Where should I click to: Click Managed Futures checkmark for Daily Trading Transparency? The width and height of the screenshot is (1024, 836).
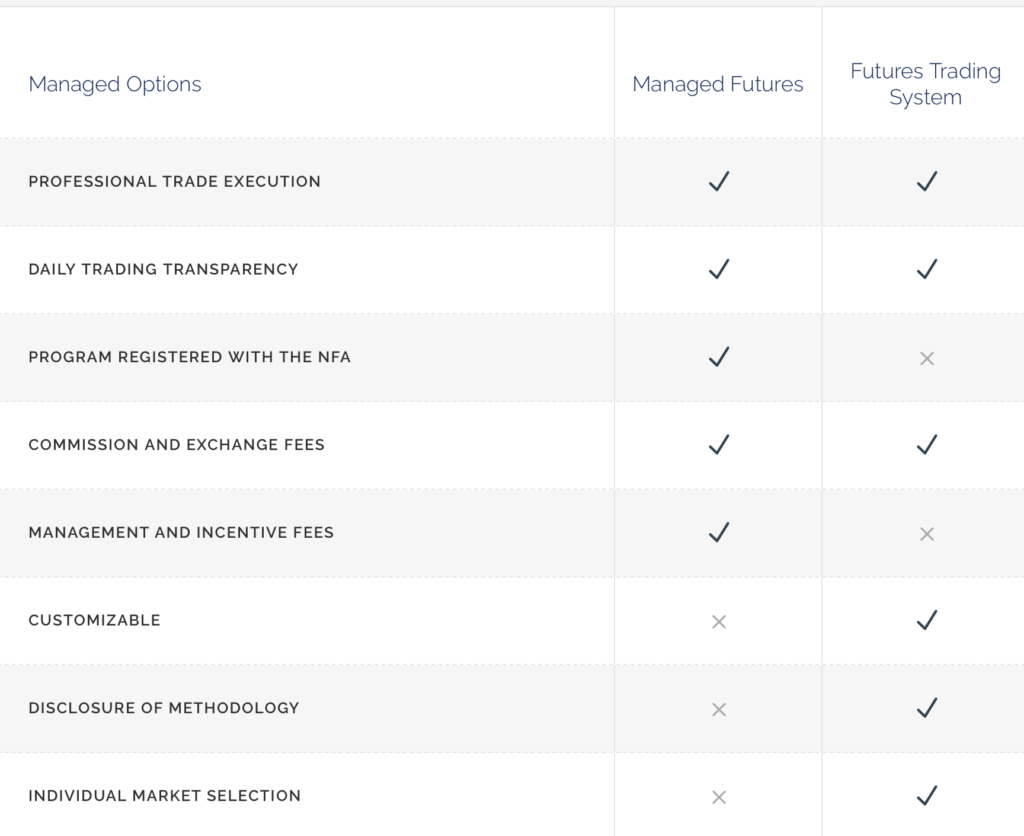coord(719,269)
